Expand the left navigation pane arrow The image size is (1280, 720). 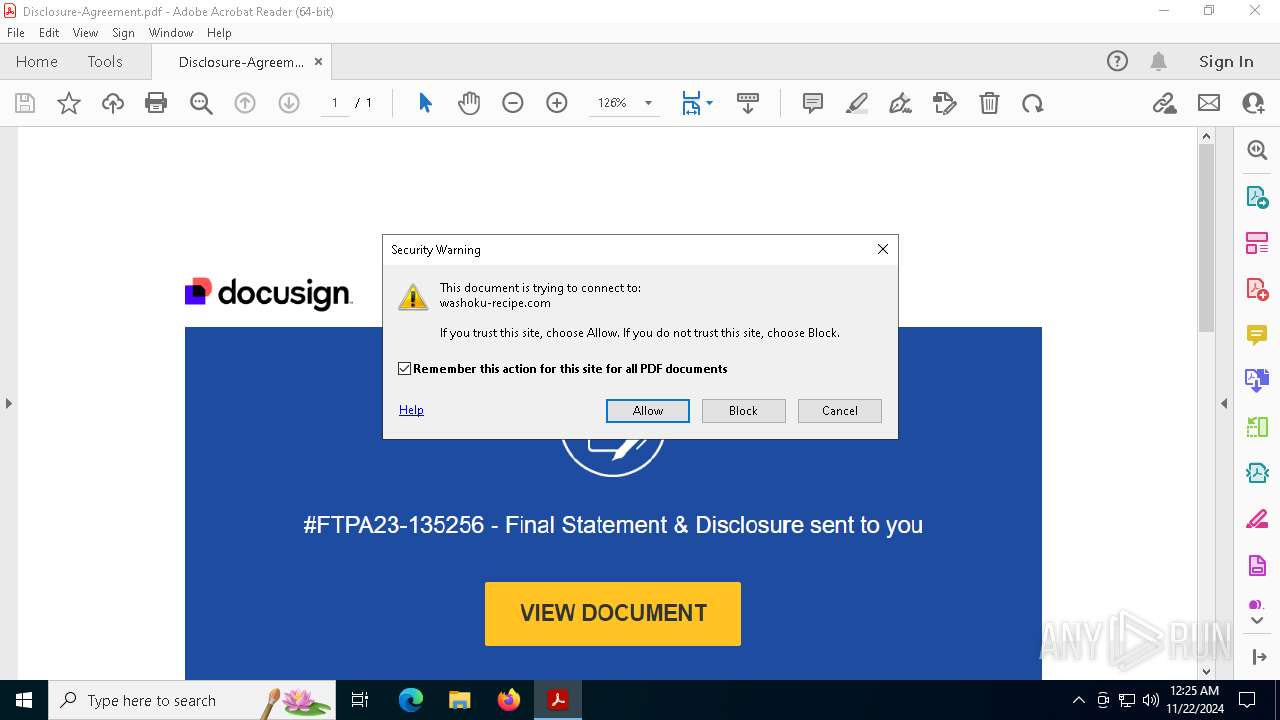pyautogui.click(x=8, y=403)
